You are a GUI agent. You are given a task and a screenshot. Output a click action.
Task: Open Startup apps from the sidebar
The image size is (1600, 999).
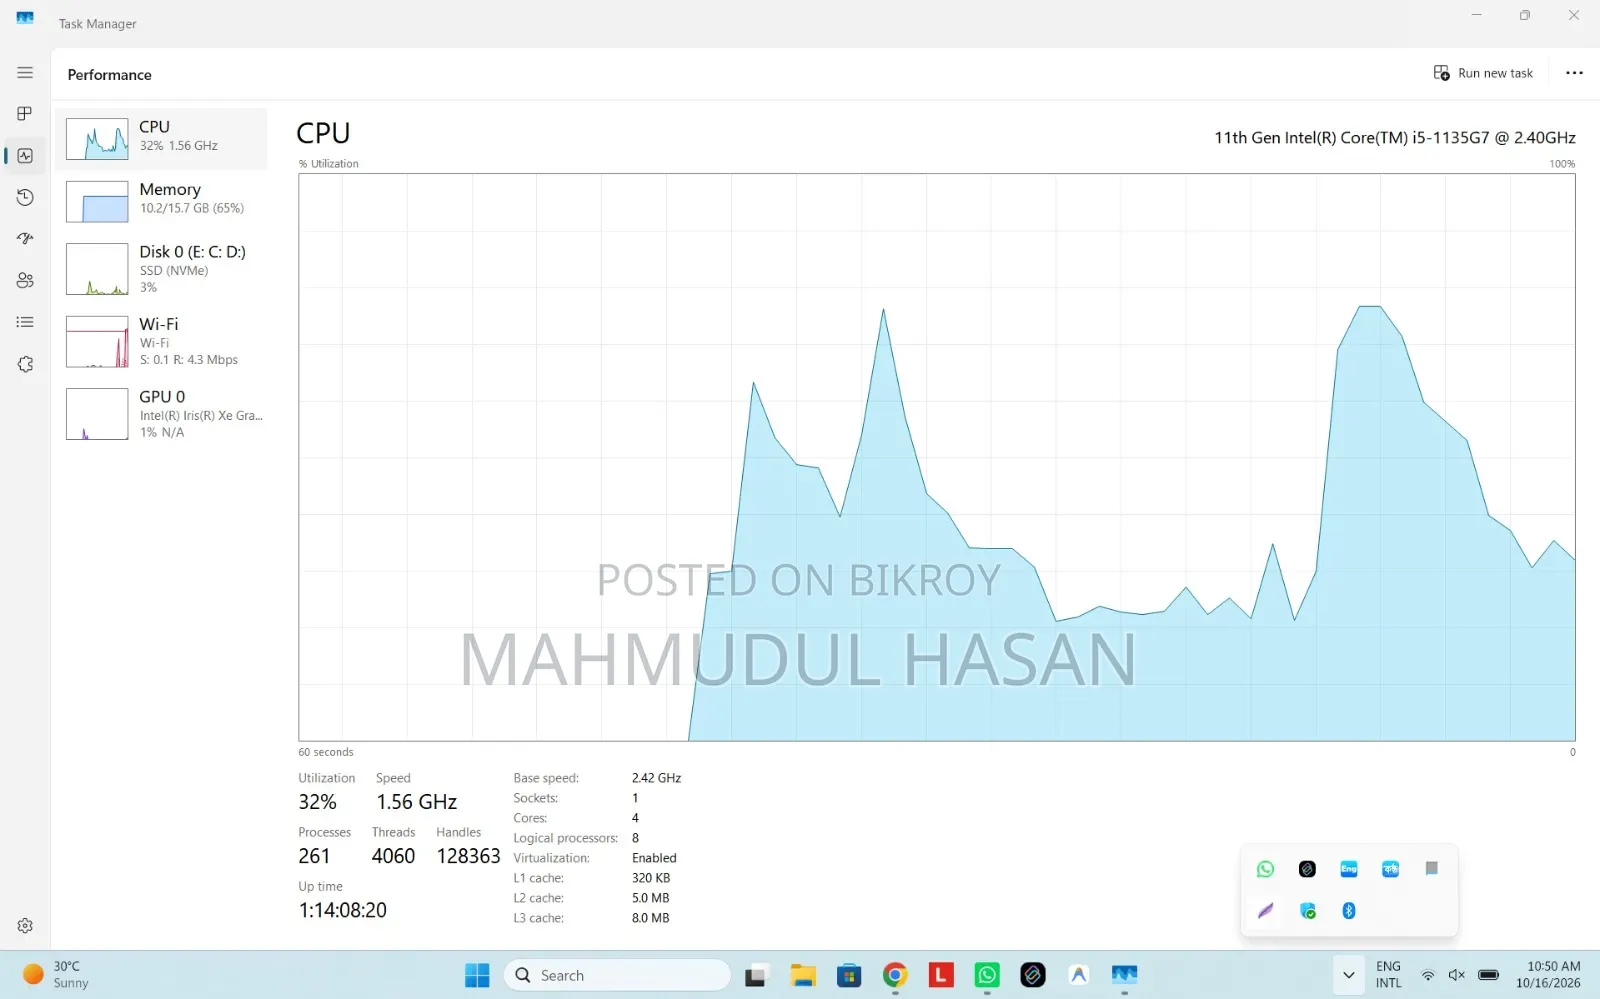tap(25, 238)
